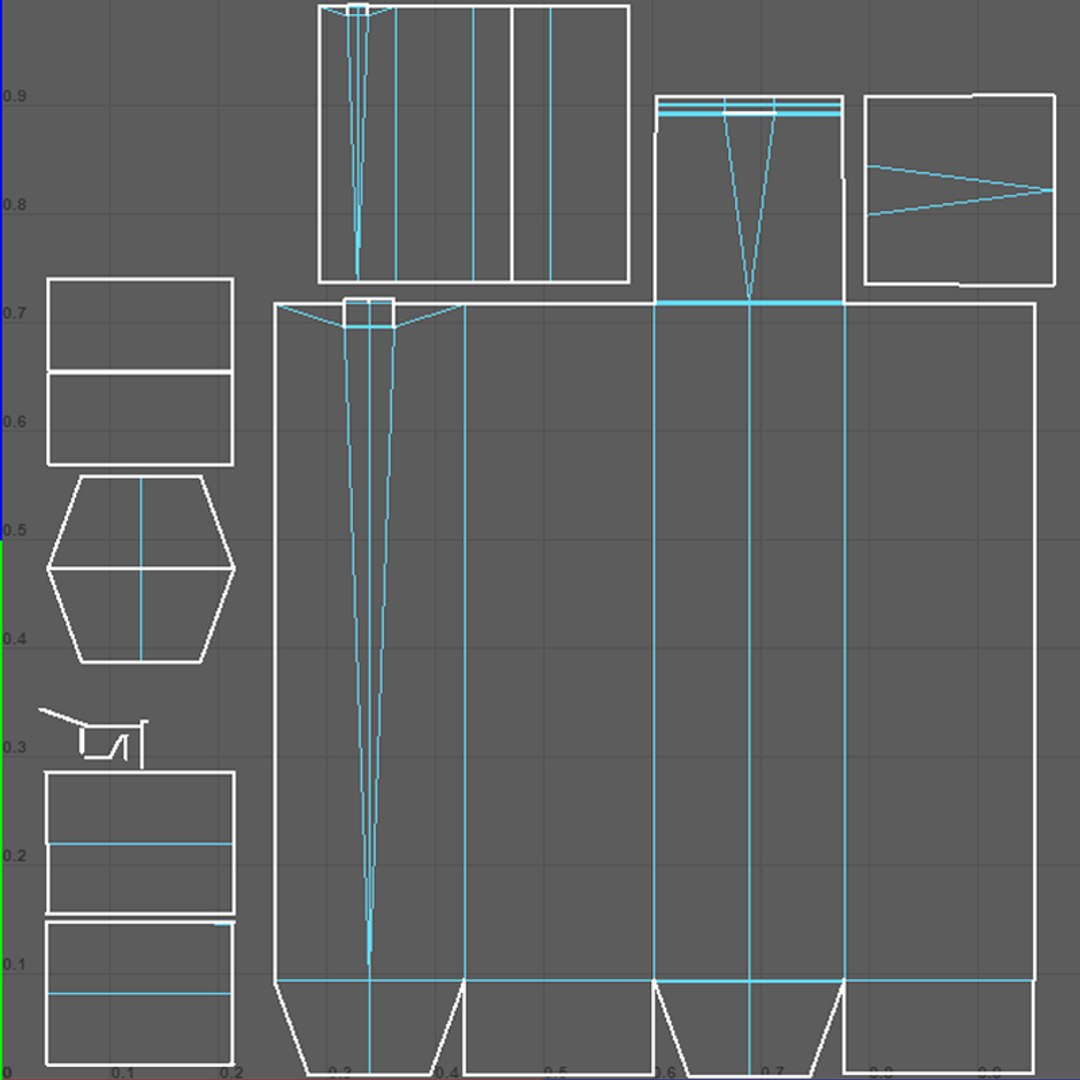Pick the lower plain rectangle of the stacked pair
This screenshot has width=1080, height=1080.
coord(140,419)
